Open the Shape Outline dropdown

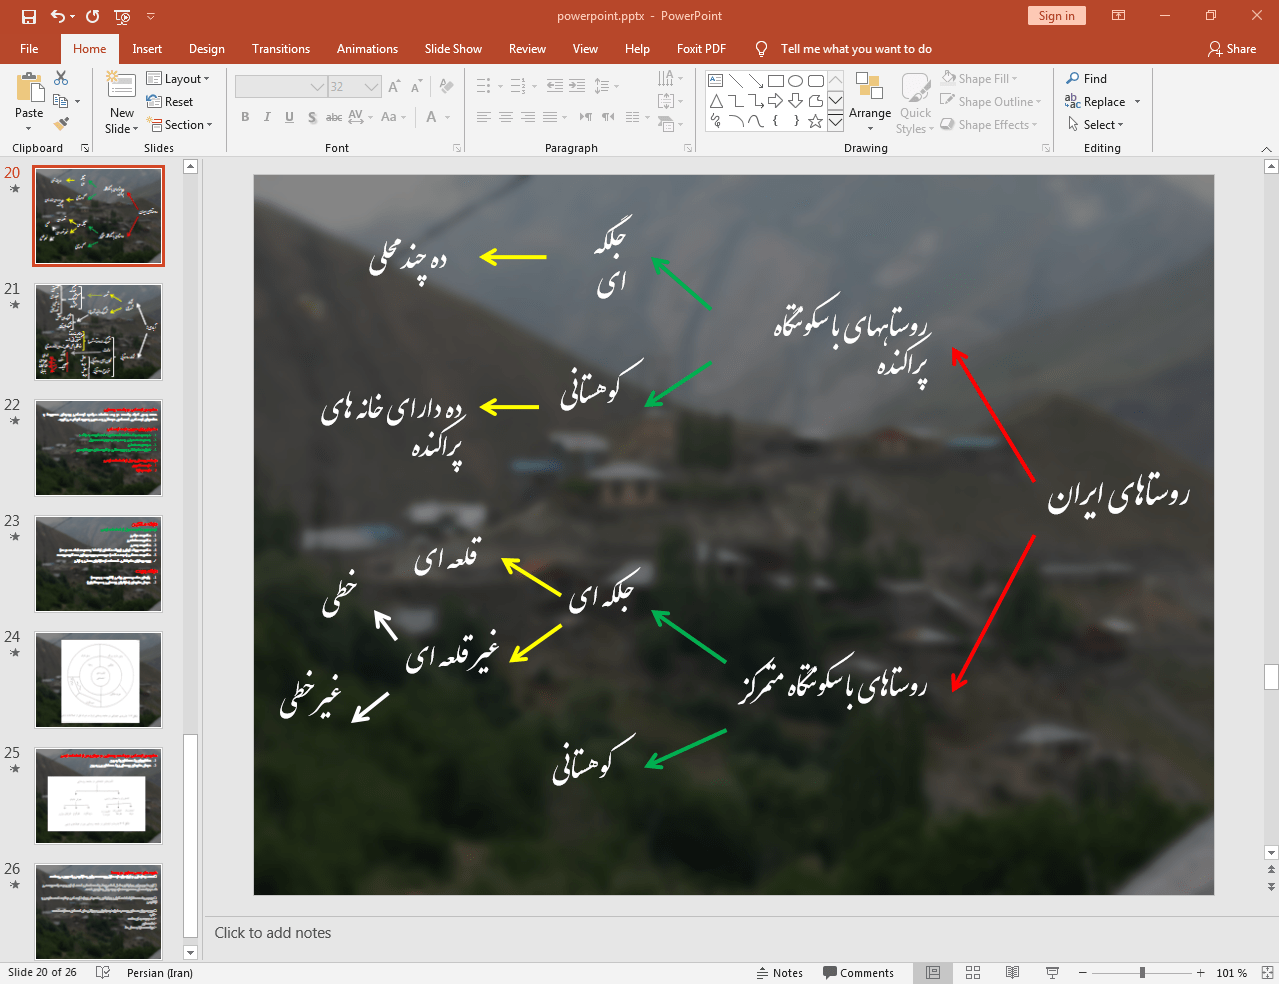[991, 101]
